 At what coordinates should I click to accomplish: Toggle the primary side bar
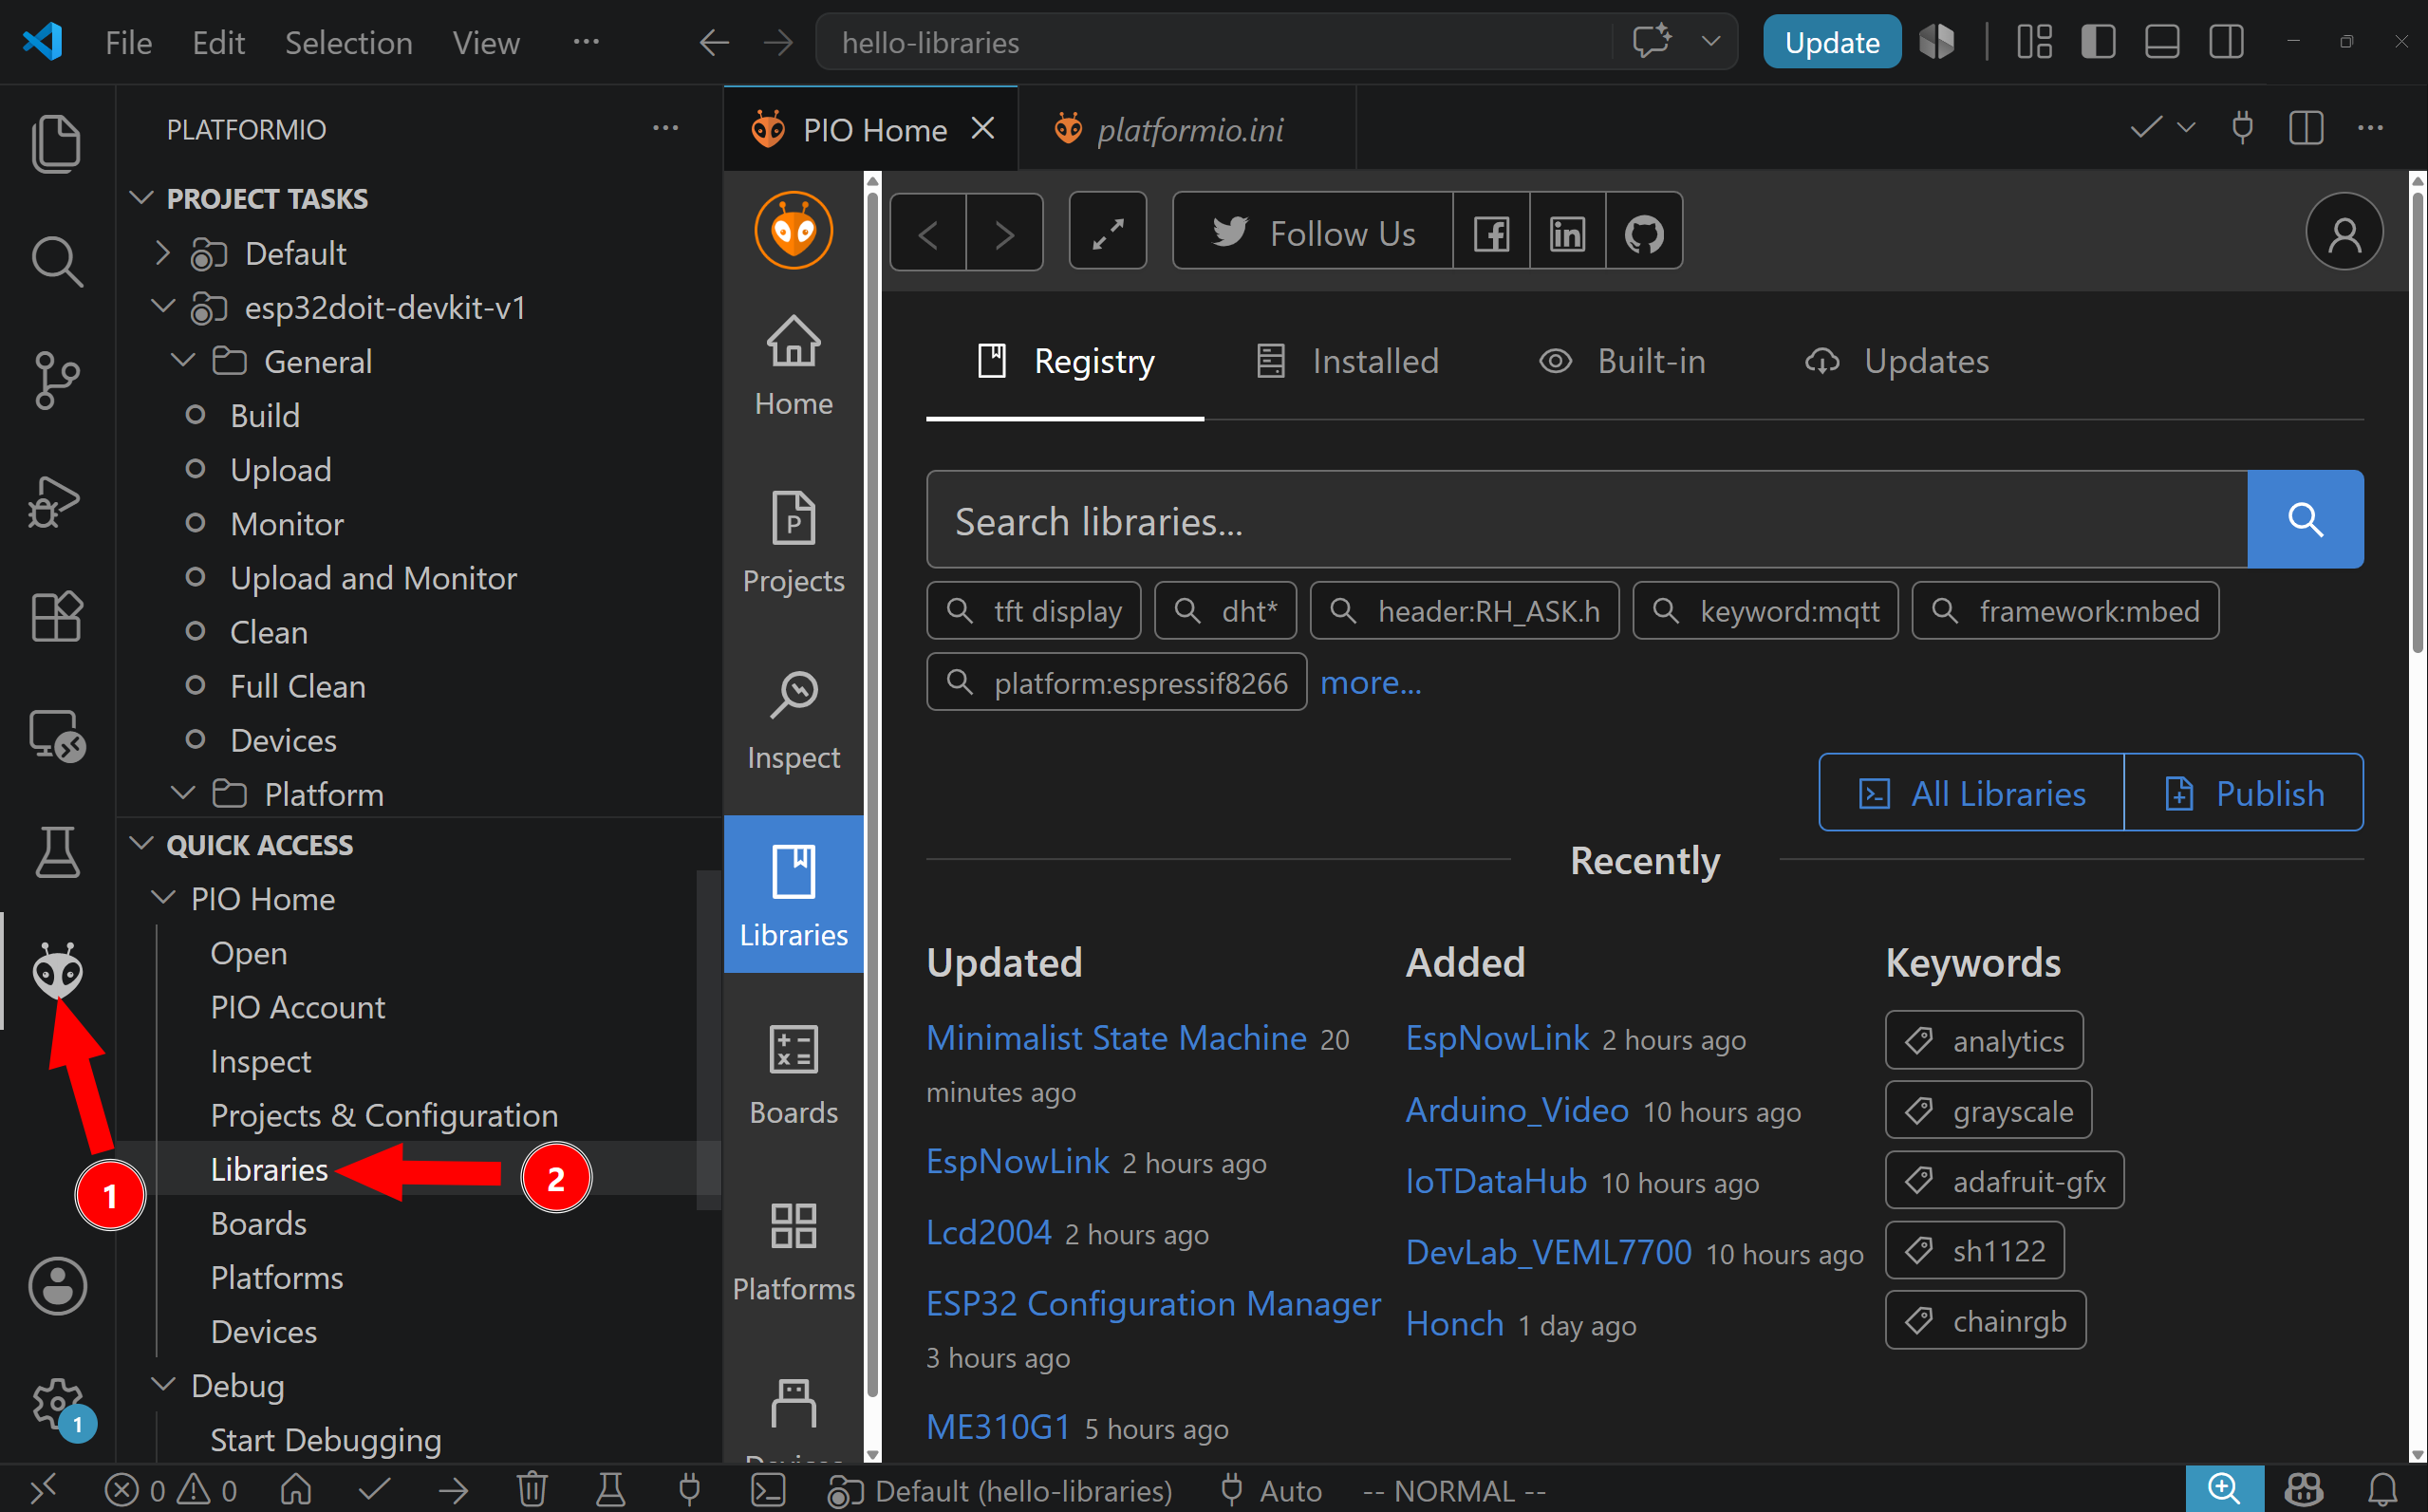[x=2098, y=42]
